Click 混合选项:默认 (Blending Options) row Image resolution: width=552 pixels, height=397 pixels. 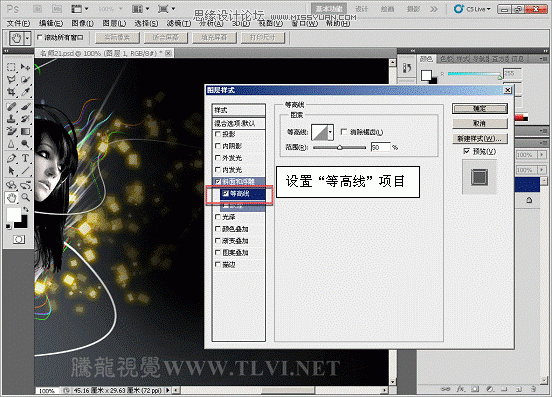coord(239,124)
